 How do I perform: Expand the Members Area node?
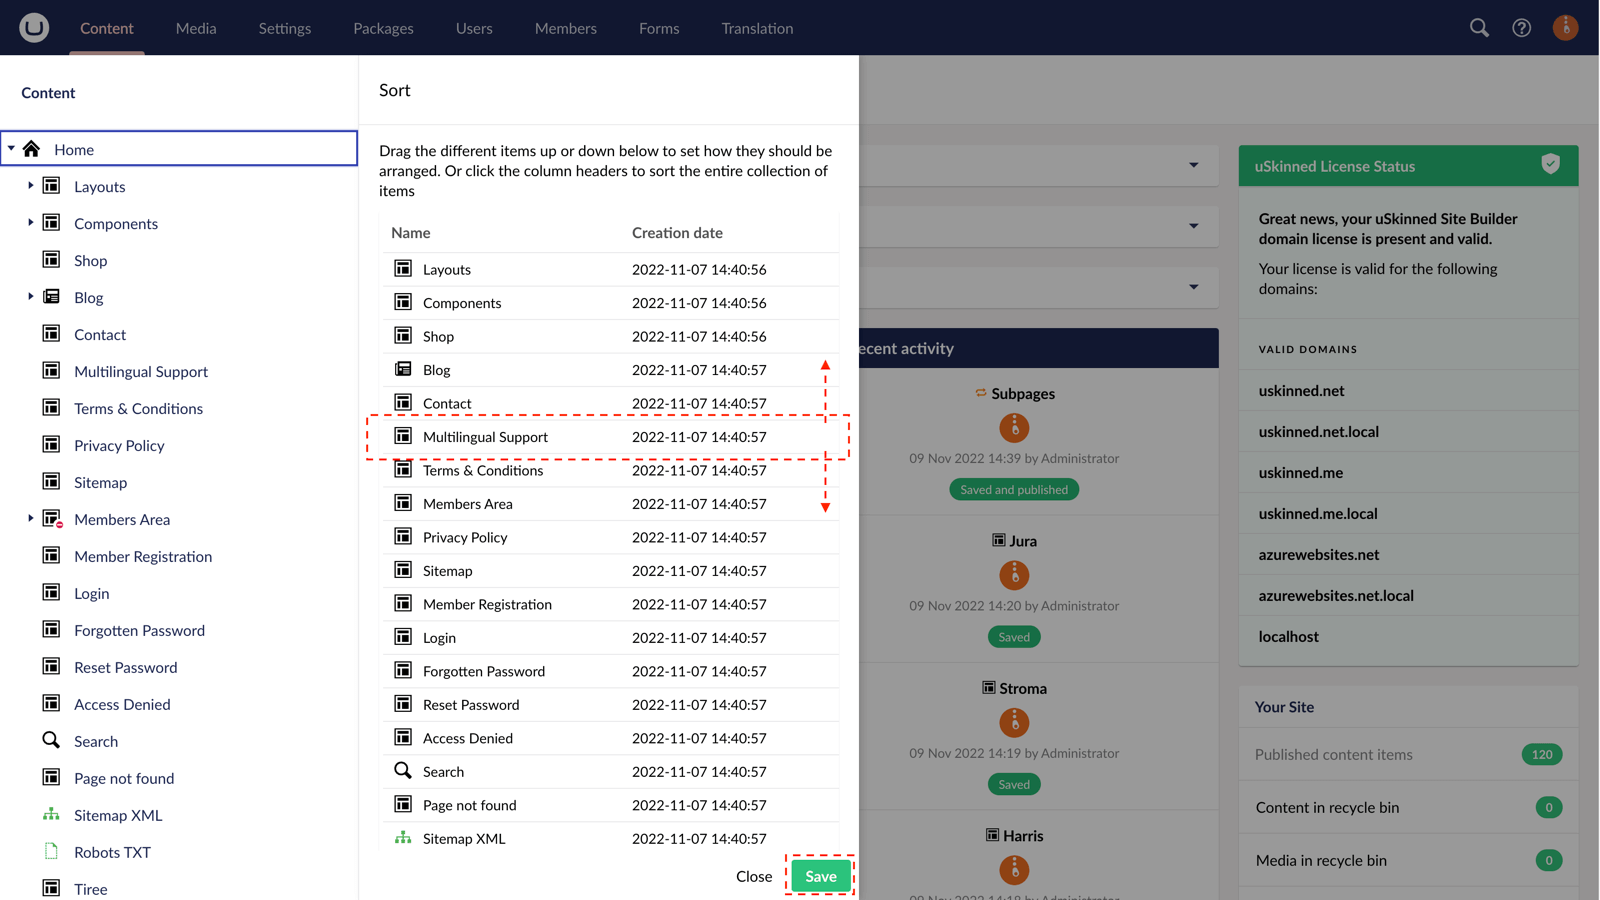[30, 519]
